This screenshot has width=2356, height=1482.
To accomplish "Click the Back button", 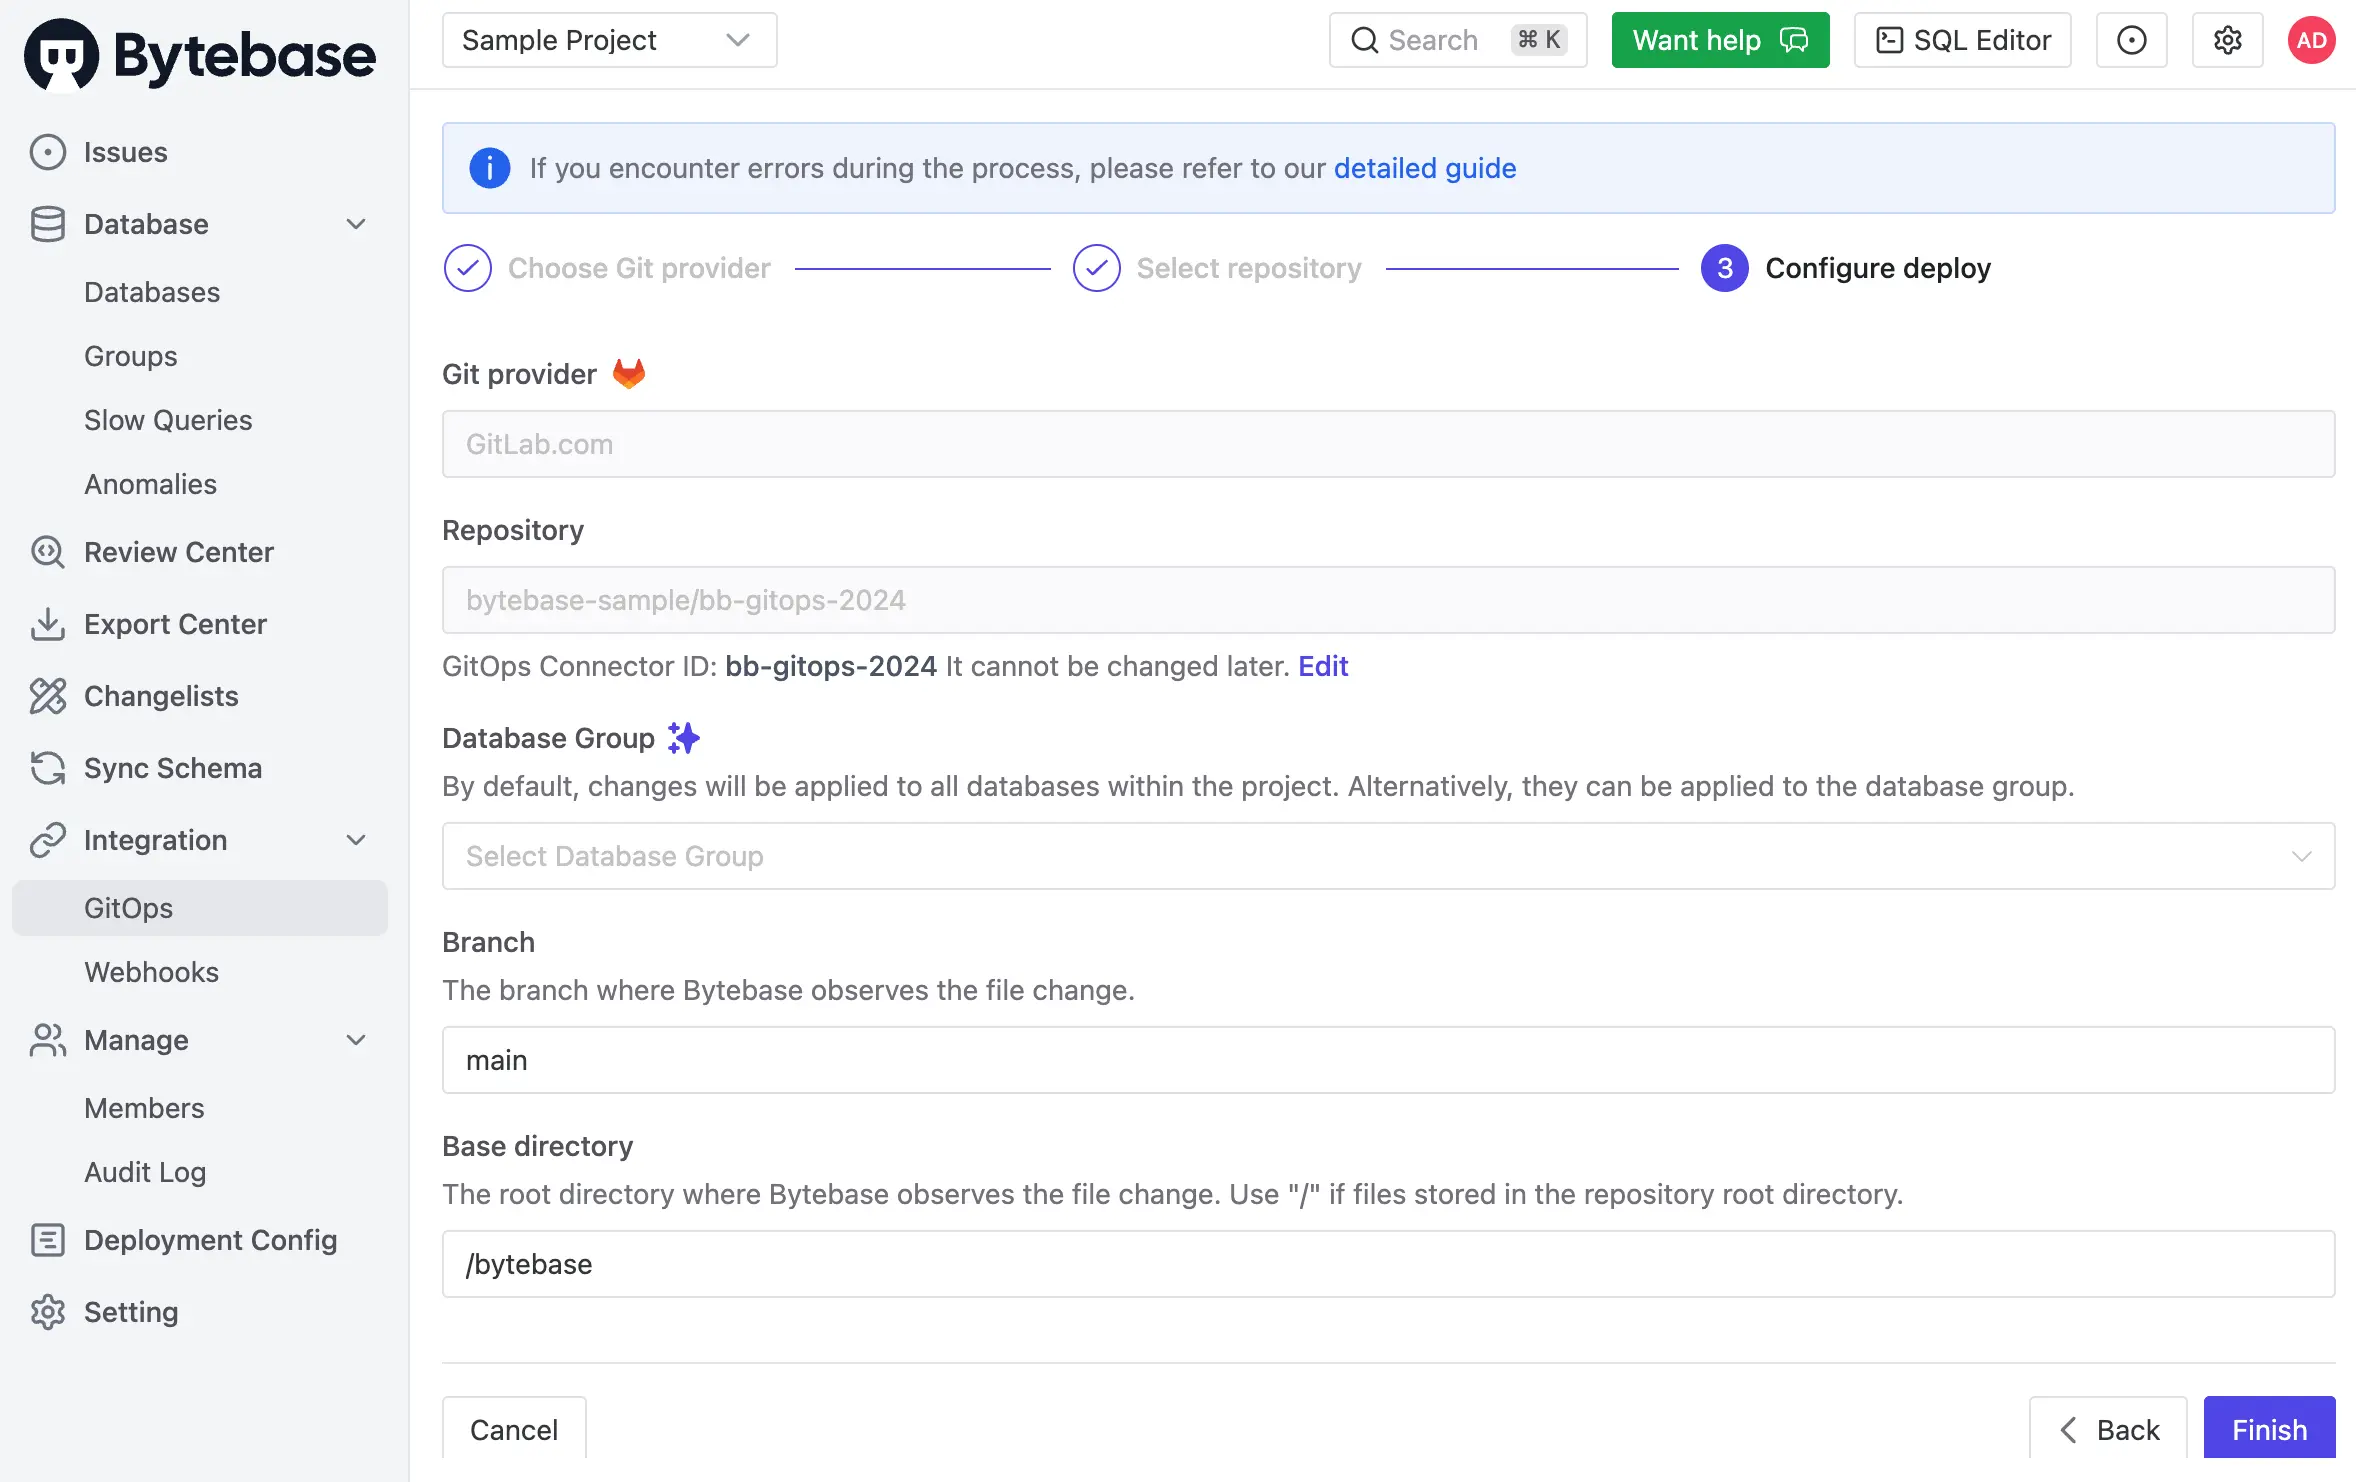I will 2108,1429.
